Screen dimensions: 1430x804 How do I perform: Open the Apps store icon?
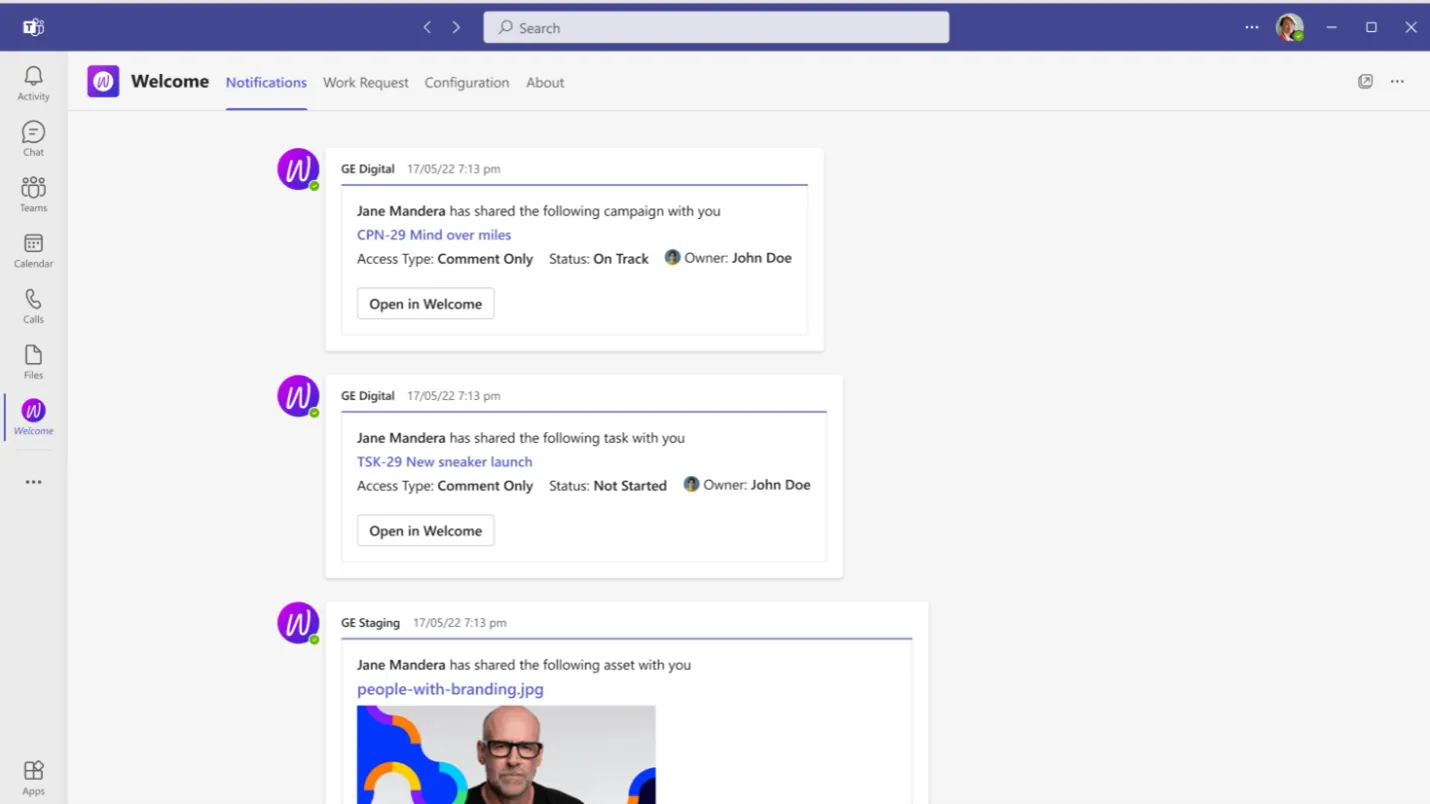[x=33, y=777]
